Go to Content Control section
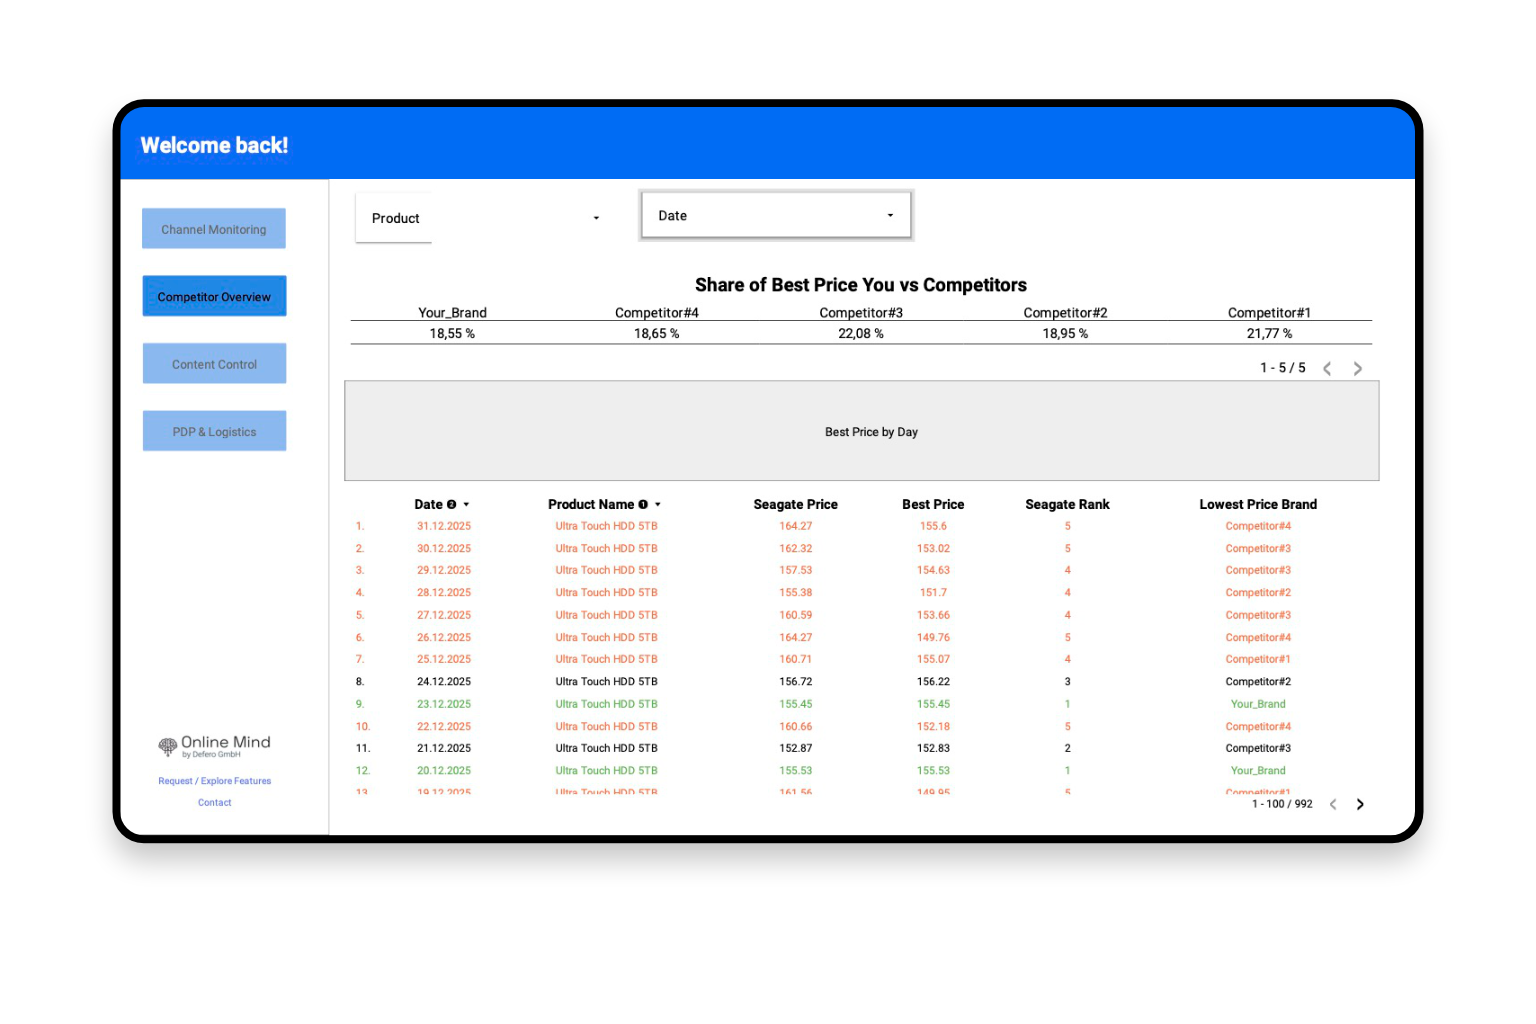 [x=214, y=364]
